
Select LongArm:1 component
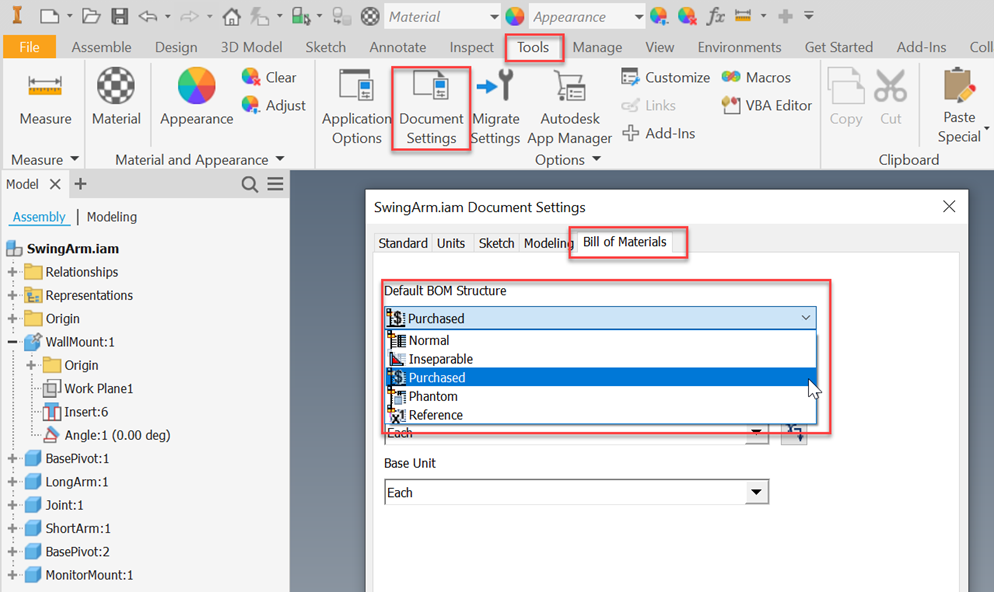(76, 482)
